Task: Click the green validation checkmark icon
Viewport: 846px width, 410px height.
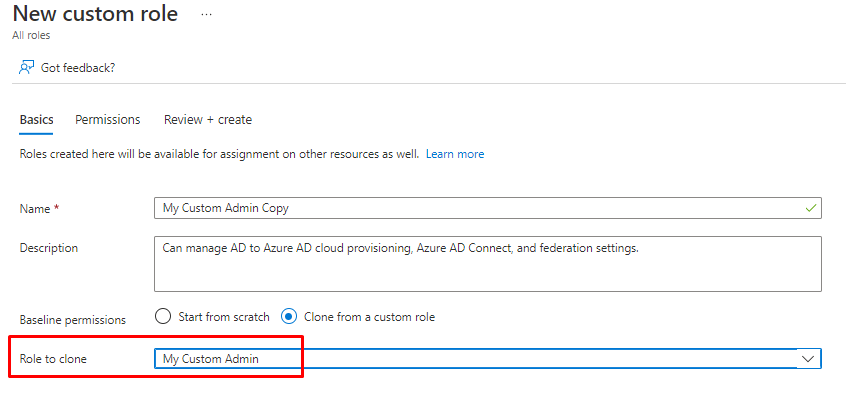Action: pos(811,208)
